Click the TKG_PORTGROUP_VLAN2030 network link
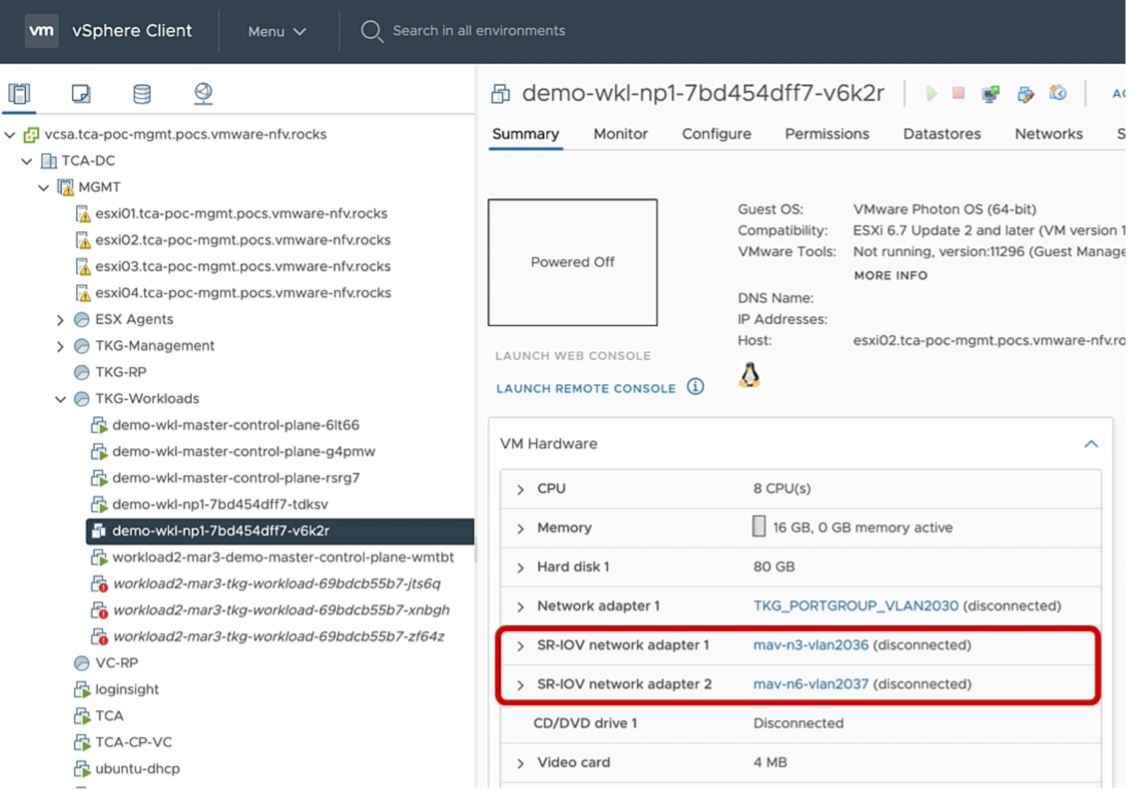Image resolution: width=1130 pixels, height=791 pixels. click(x=855, y=606)
